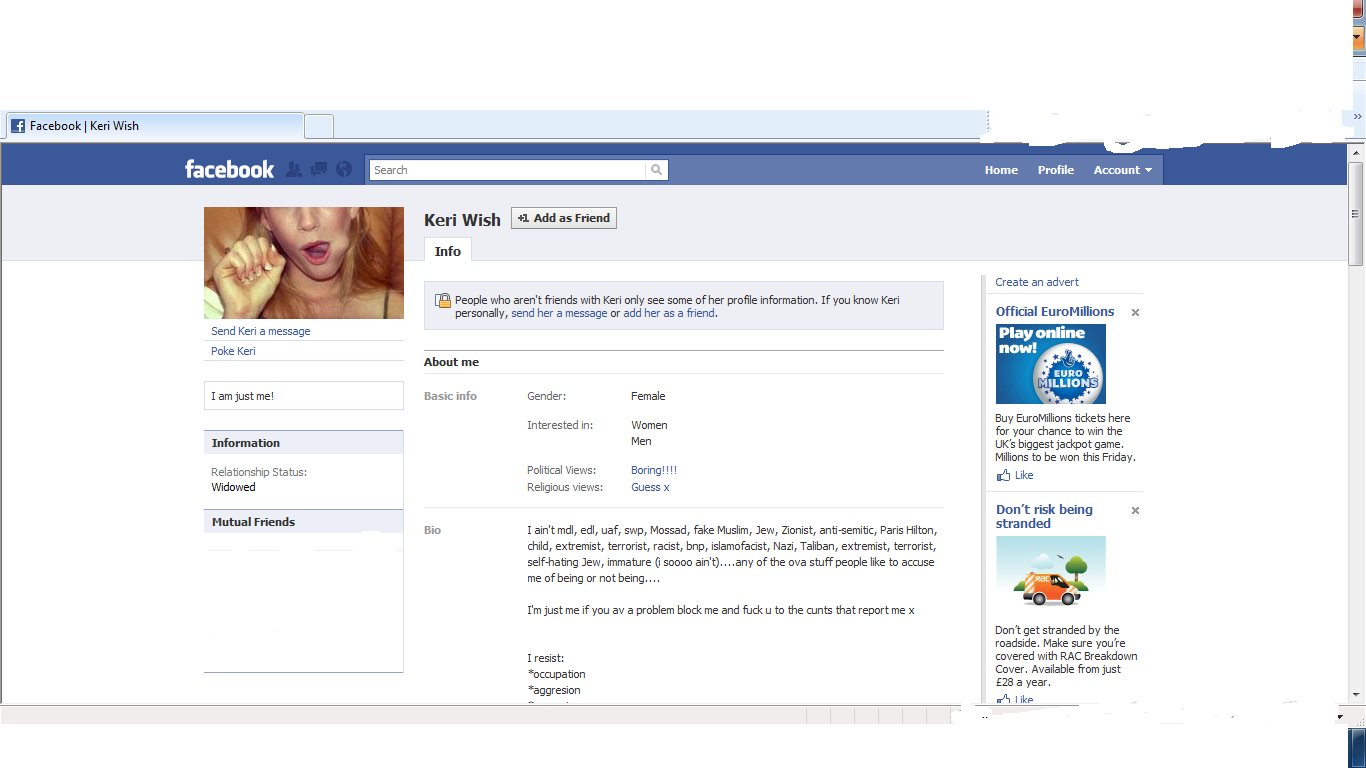The width and height of the screenshot is (1366, 768).
Task: Open the notifications globe icon
Action: coord(344,170)
